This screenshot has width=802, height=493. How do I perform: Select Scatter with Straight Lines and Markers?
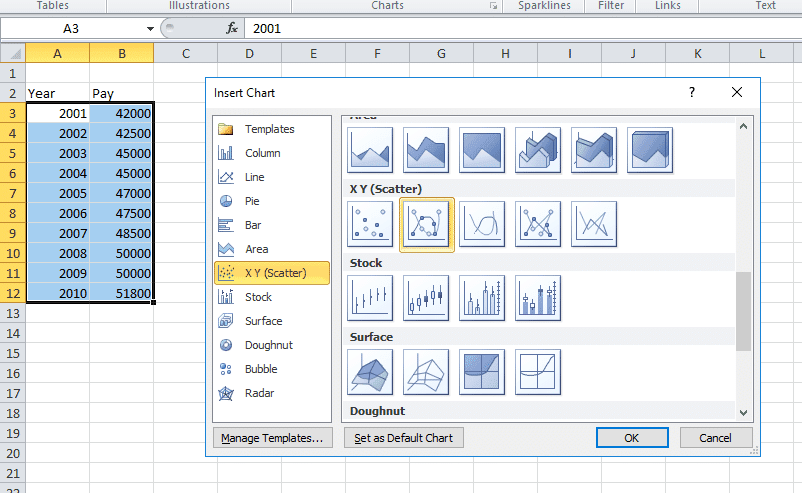tap(539, 224)
